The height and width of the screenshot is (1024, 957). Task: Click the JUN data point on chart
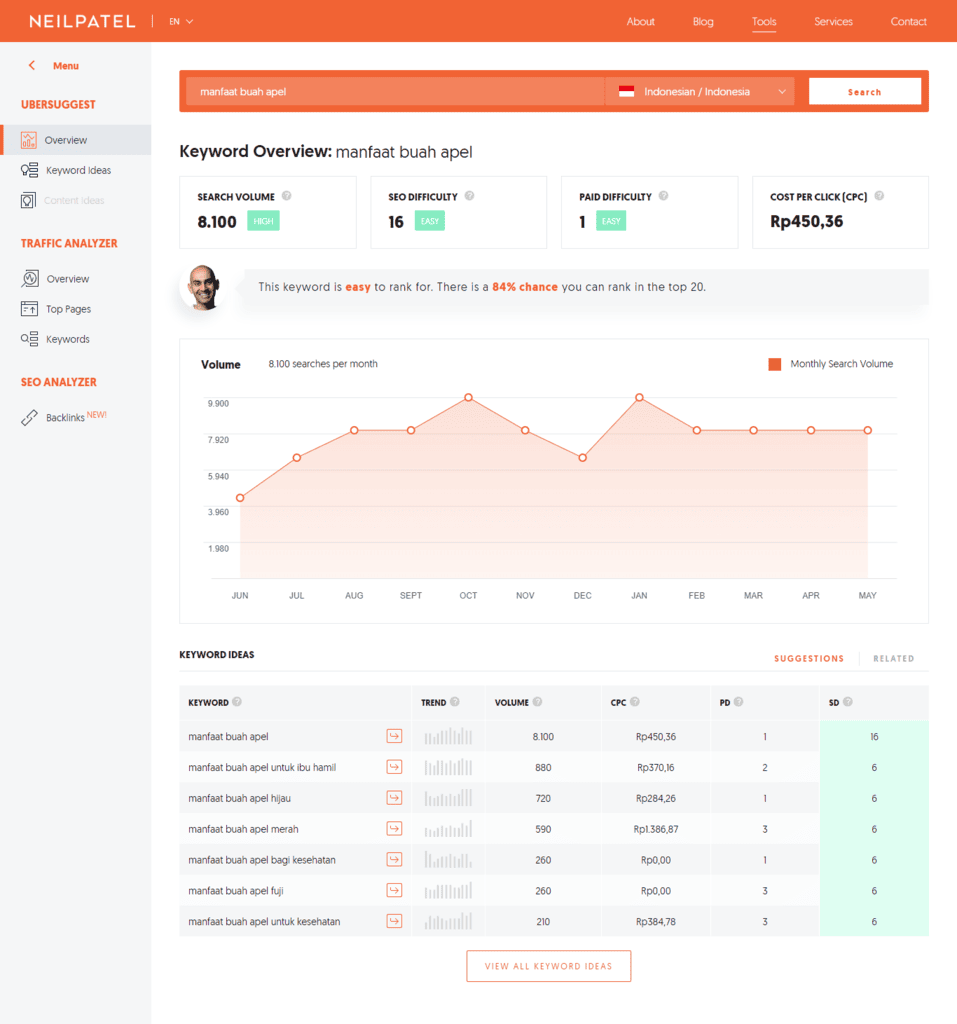point(240,498)
